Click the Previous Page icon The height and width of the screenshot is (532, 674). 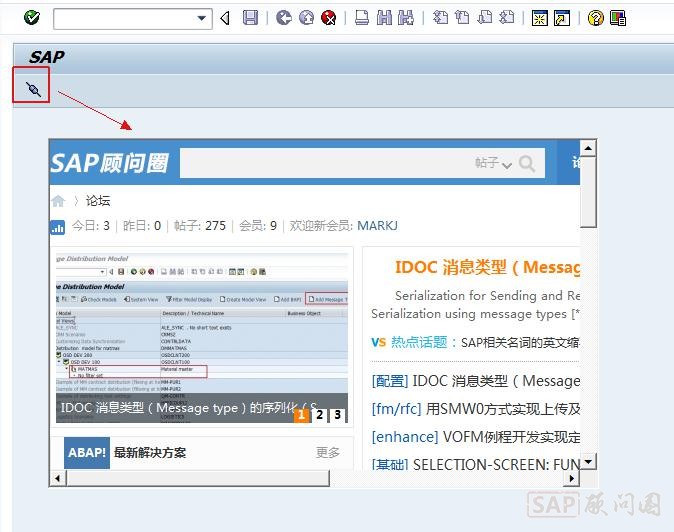coord(463,18)
